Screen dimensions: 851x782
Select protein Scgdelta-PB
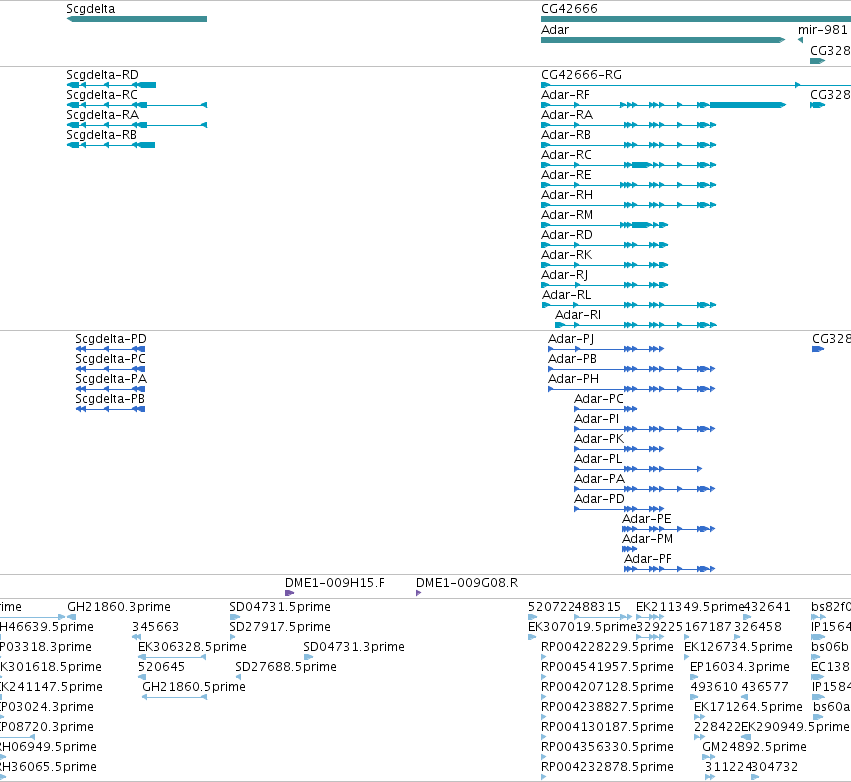[110, 409]
